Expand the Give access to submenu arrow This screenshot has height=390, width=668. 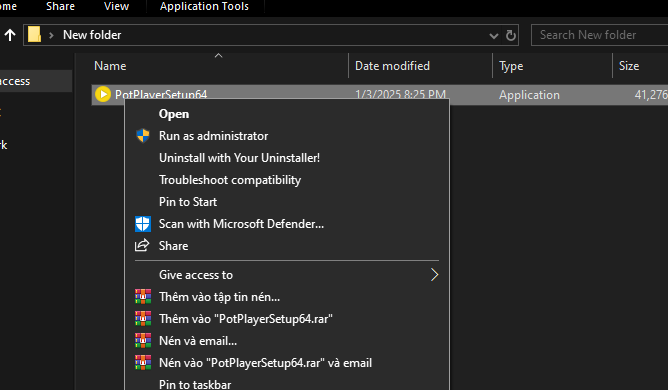(x=434, y=274)
